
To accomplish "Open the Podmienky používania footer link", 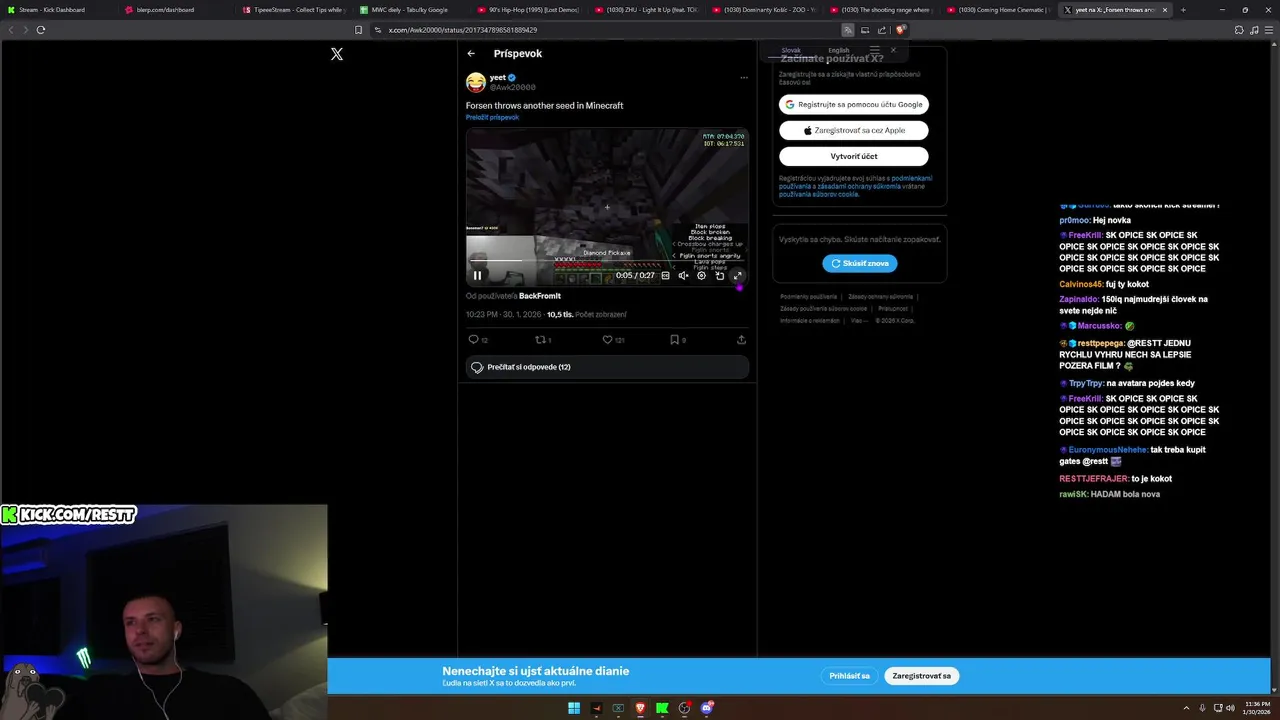I will click(x=808, y=297).
